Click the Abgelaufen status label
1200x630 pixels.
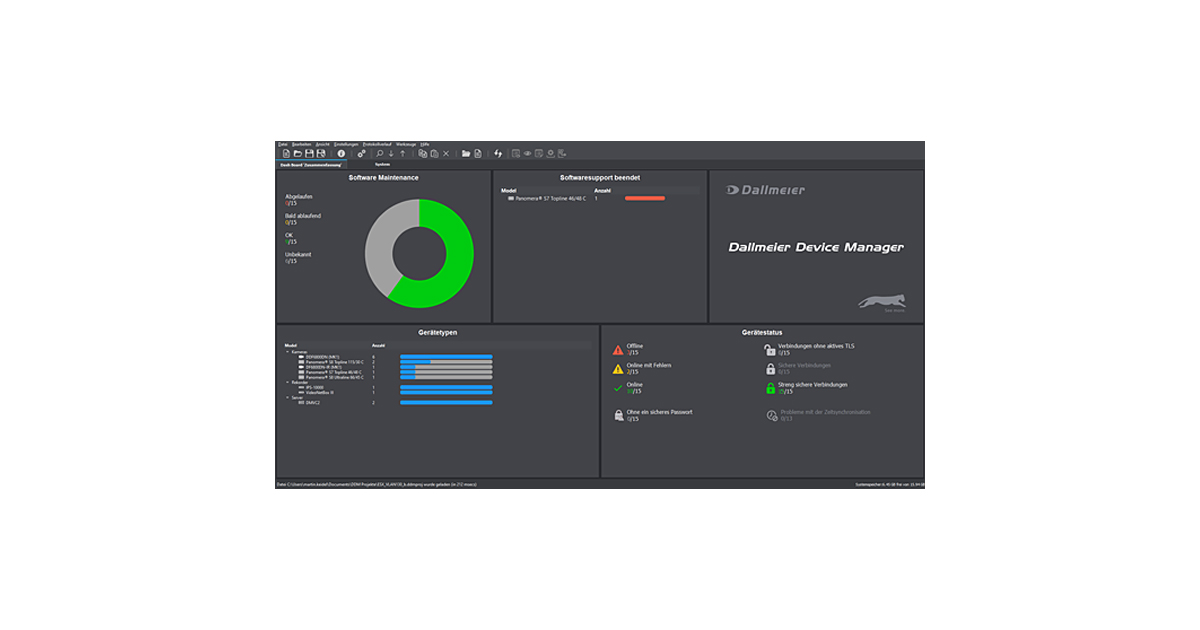299,197
